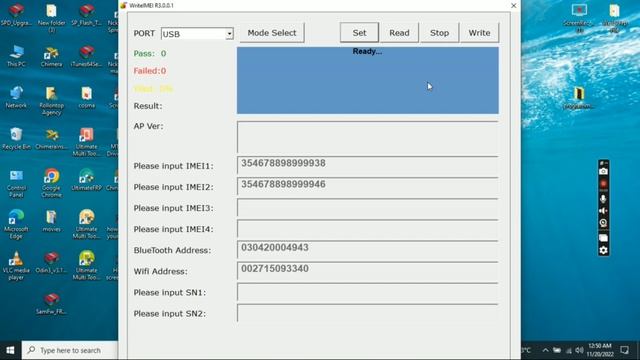
Task: Select the Rollontop Agency folder icon
Action: pos(51,100)
